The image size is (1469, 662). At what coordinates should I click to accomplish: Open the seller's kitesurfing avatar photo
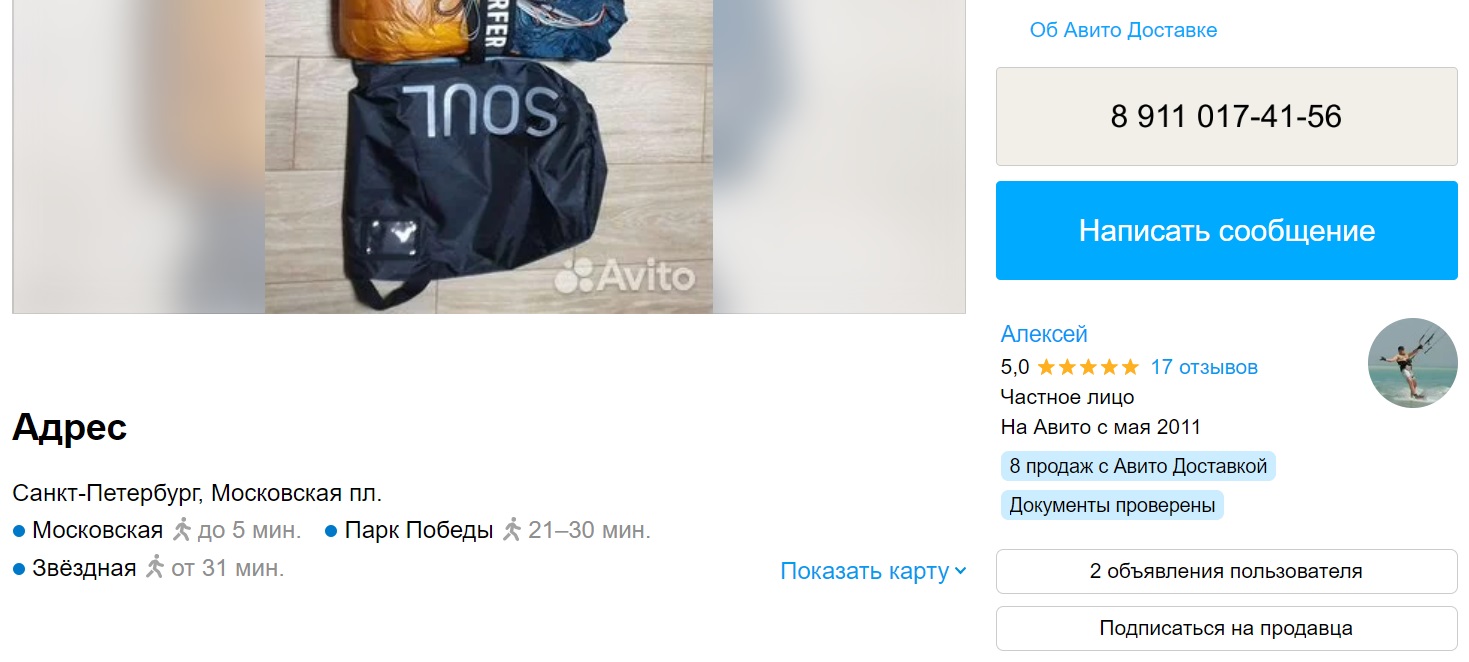1412,364
